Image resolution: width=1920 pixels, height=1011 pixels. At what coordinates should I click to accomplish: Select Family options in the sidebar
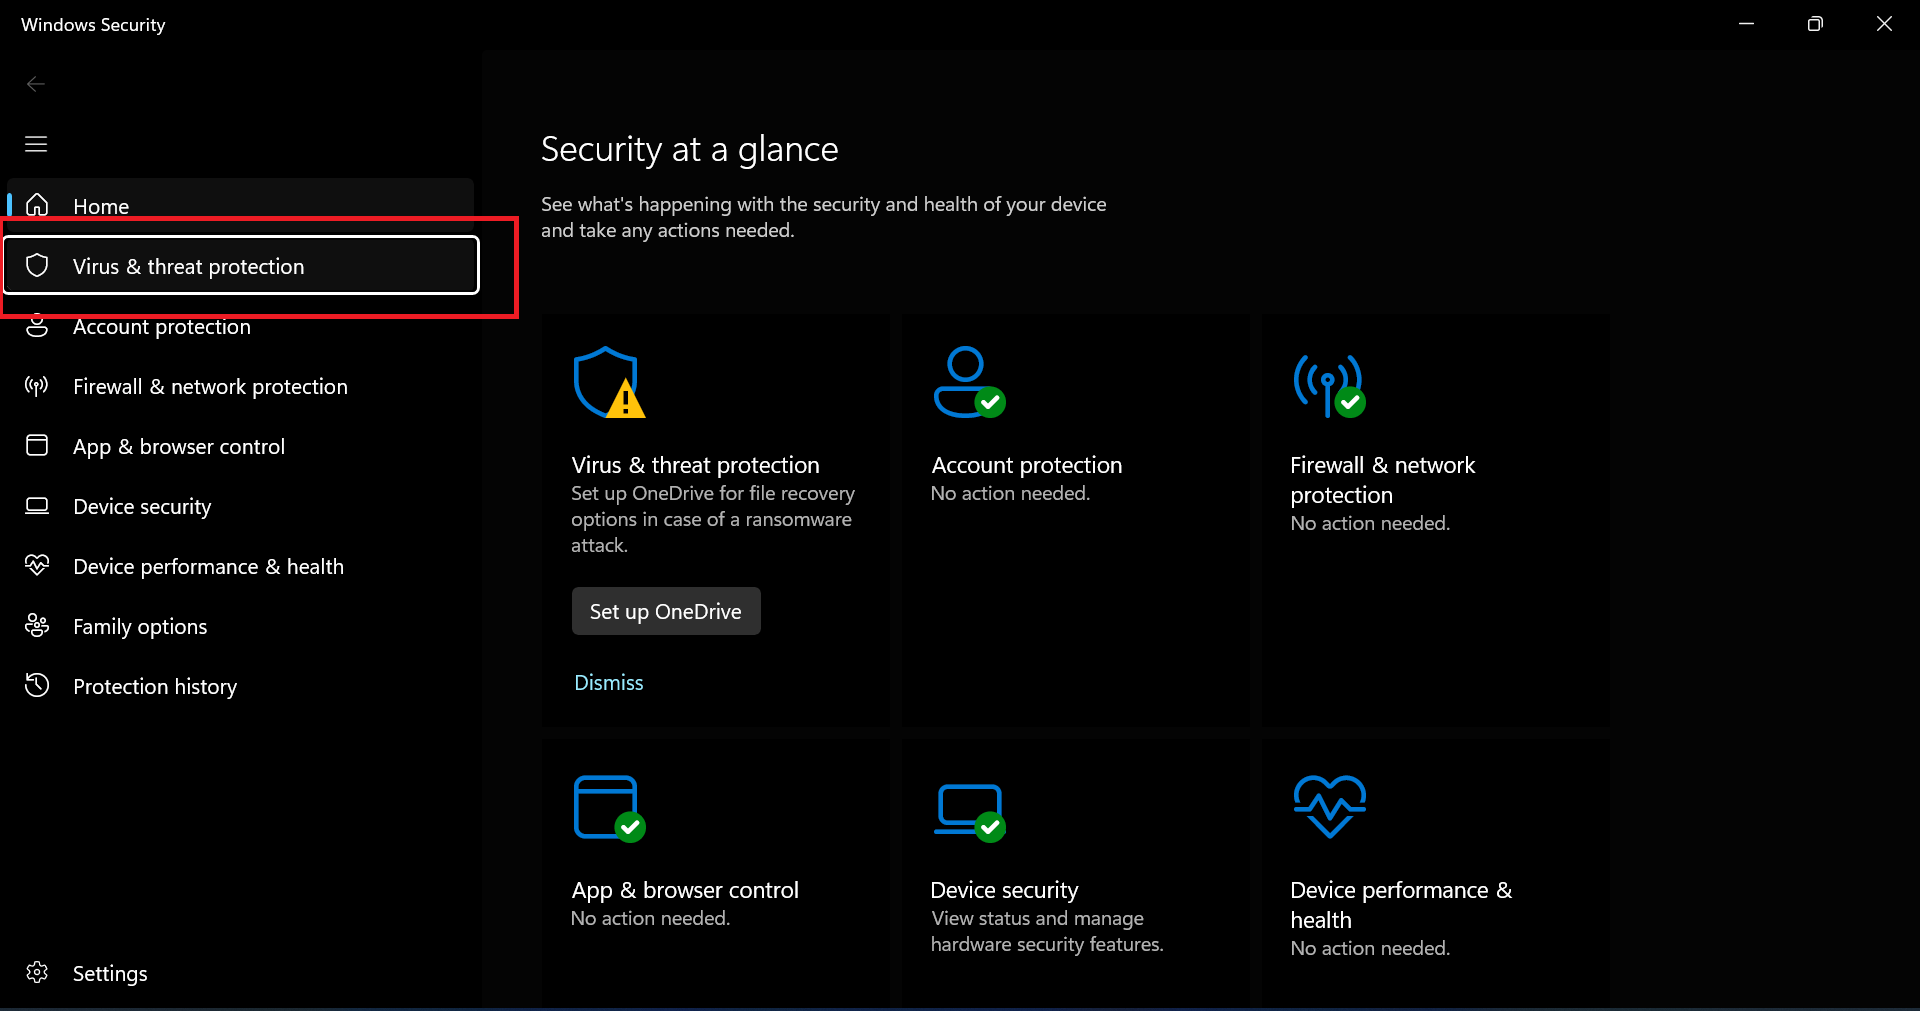(x=240, y=627)
